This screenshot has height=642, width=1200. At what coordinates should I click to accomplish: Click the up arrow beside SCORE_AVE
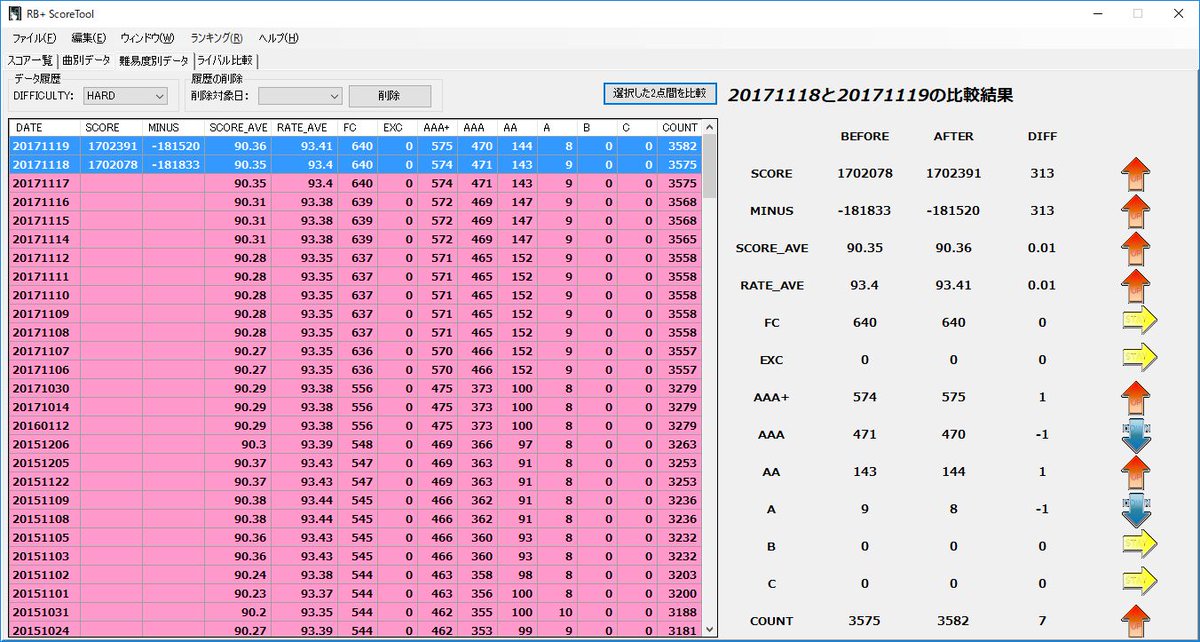click(1137, 248)
